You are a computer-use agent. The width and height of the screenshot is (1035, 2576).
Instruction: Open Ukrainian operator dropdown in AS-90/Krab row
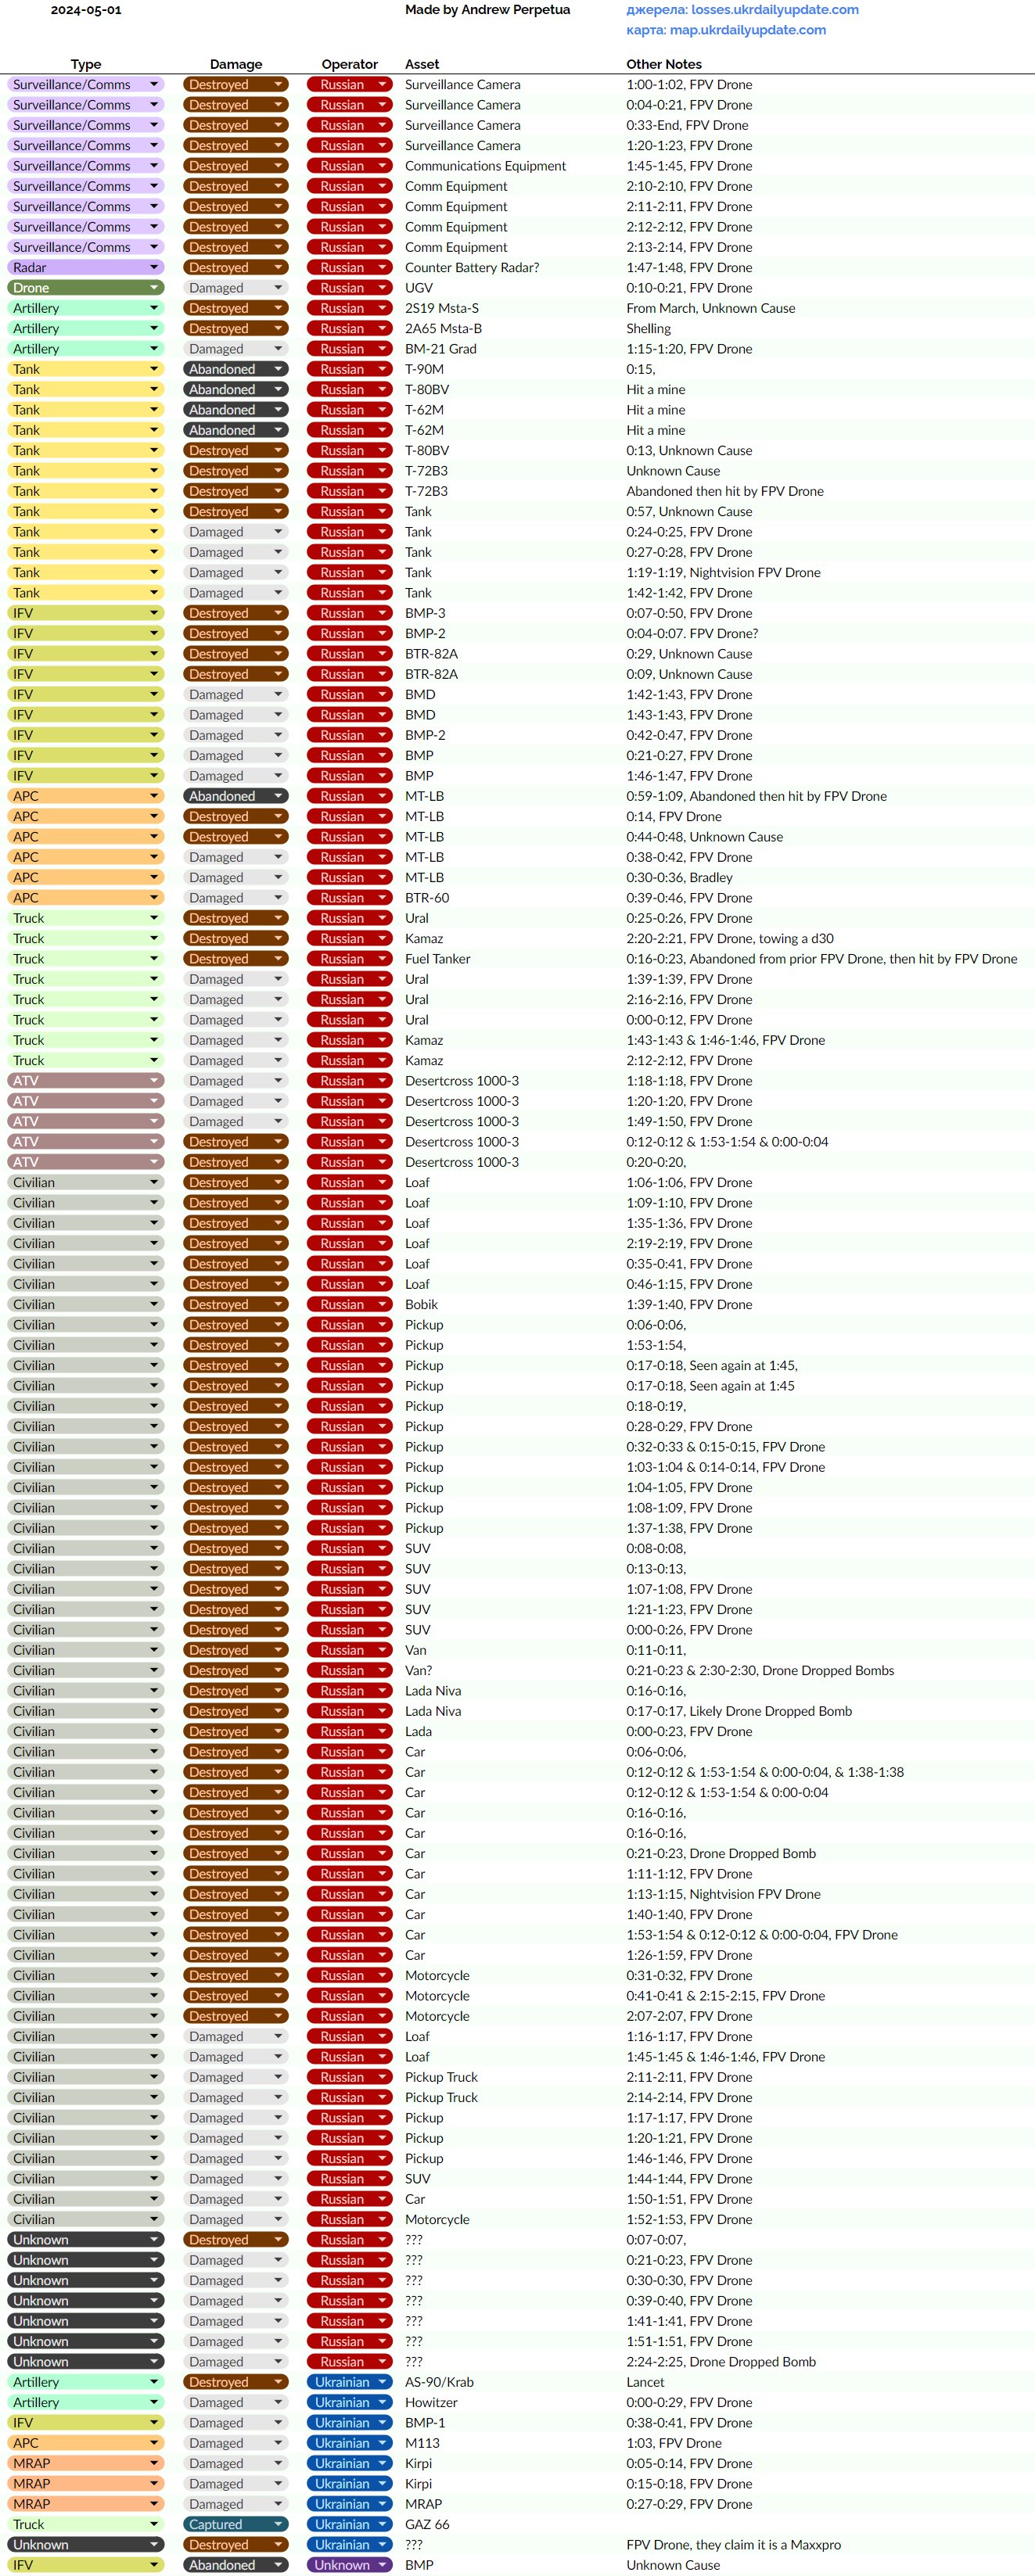click(x=350, y=2382)
